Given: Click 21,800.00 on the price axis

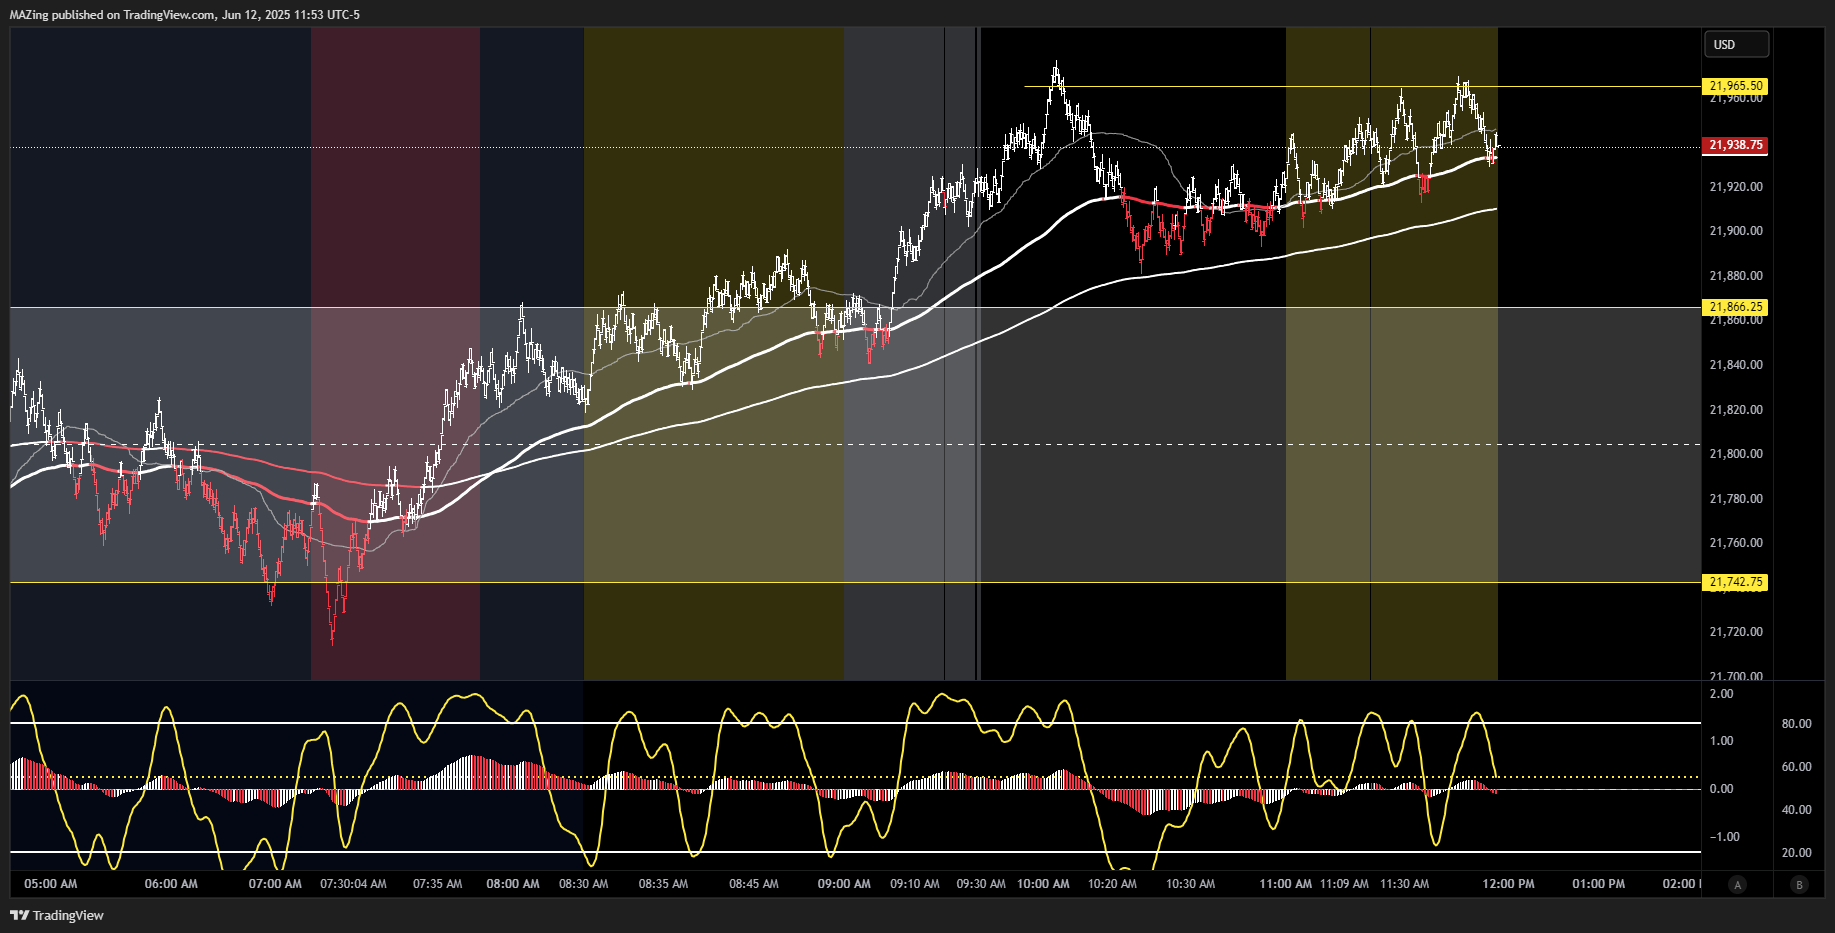Looking at the screenshot, I should coord(1736,454).
